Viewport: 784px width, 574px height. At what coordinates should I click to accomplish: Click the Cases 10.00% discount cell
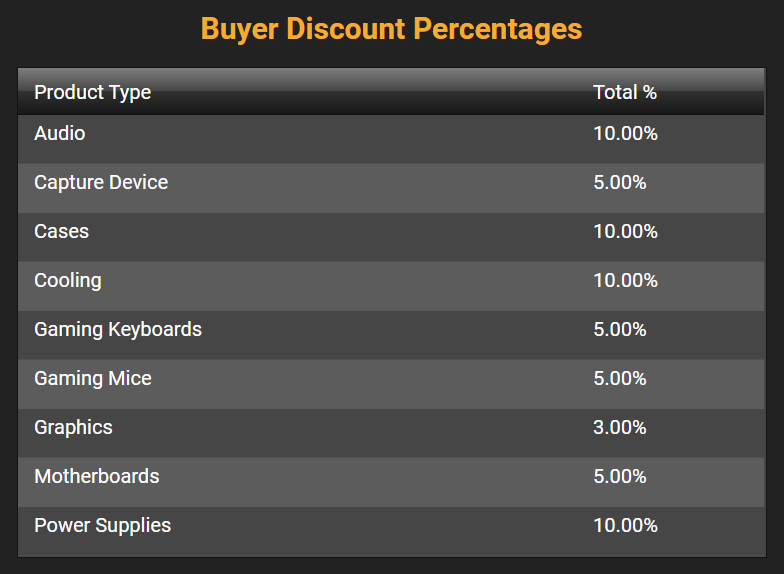[625, 231]
